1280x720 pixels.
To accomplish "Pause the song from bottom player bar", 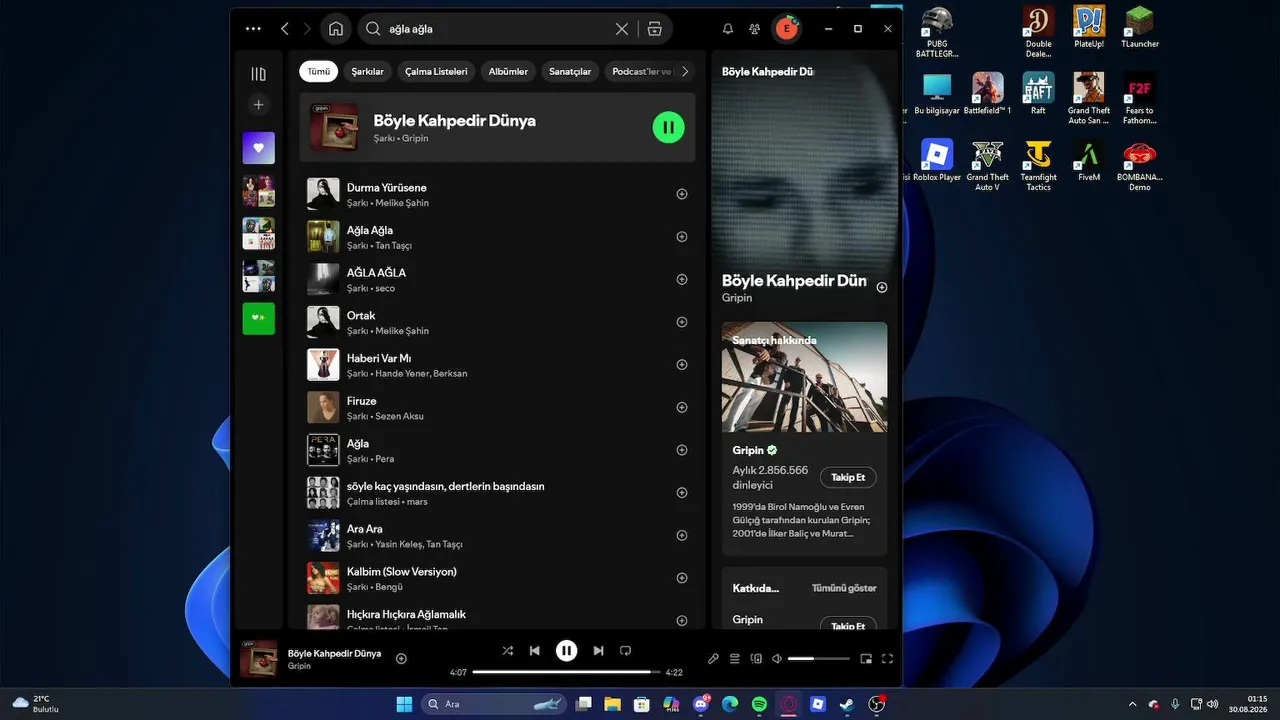I will click(x=566, y=651).
